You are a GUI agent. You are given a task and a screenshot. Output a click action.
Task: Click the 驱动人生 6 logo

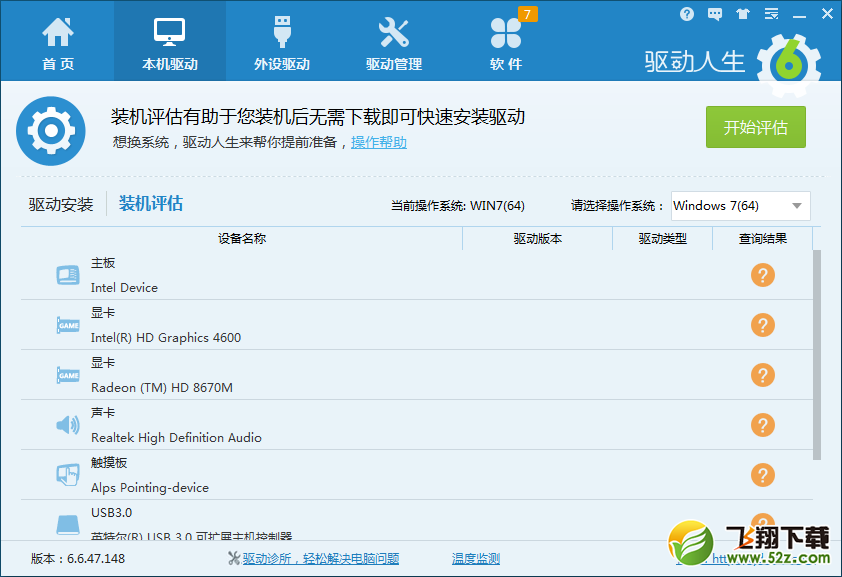732,63
